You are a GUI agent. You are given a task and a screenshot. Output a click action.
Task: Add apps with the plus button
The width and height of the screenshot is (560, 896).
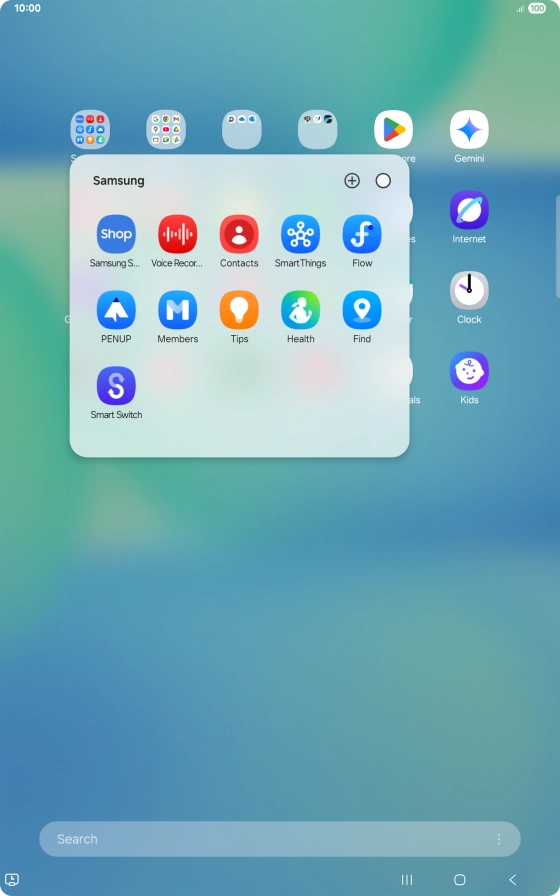click(352, 181)
